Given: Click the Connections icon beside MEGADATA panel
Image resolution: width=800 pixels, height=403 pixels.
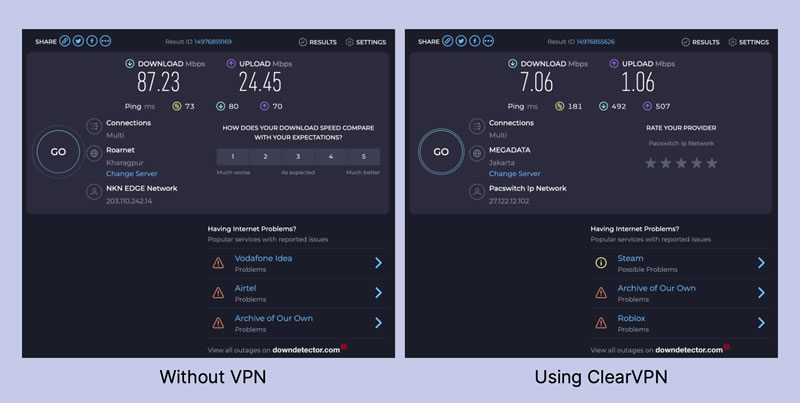Looking at the screenshot, I should click(477, 126).
